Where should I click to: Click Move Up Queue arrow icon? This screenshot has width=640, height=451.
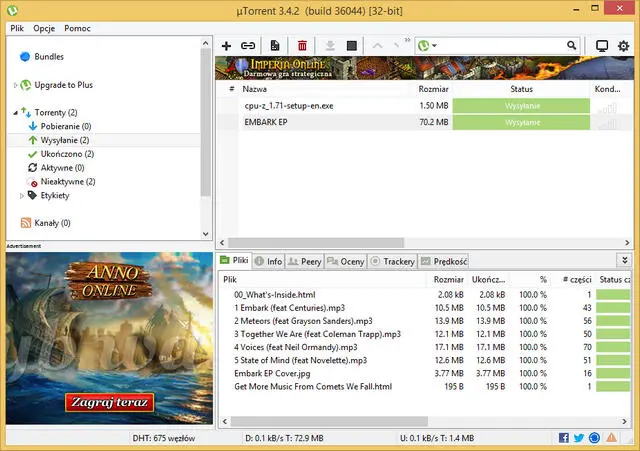tap(378, 46)
